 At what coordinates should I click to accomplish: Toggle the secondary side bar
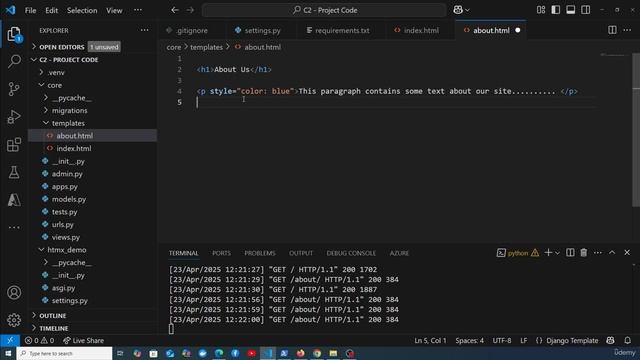click(x=585, y=10)
